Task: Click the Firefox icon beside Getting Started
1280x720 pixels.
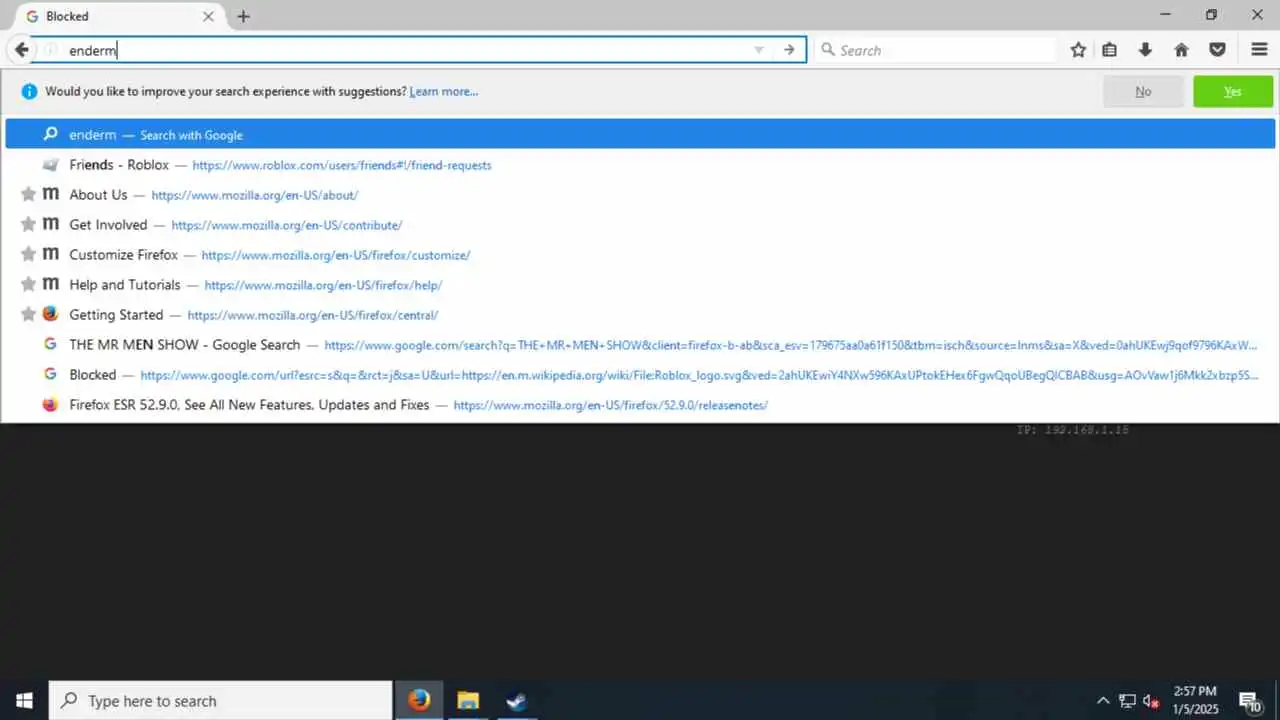Action: click(50, 314)
